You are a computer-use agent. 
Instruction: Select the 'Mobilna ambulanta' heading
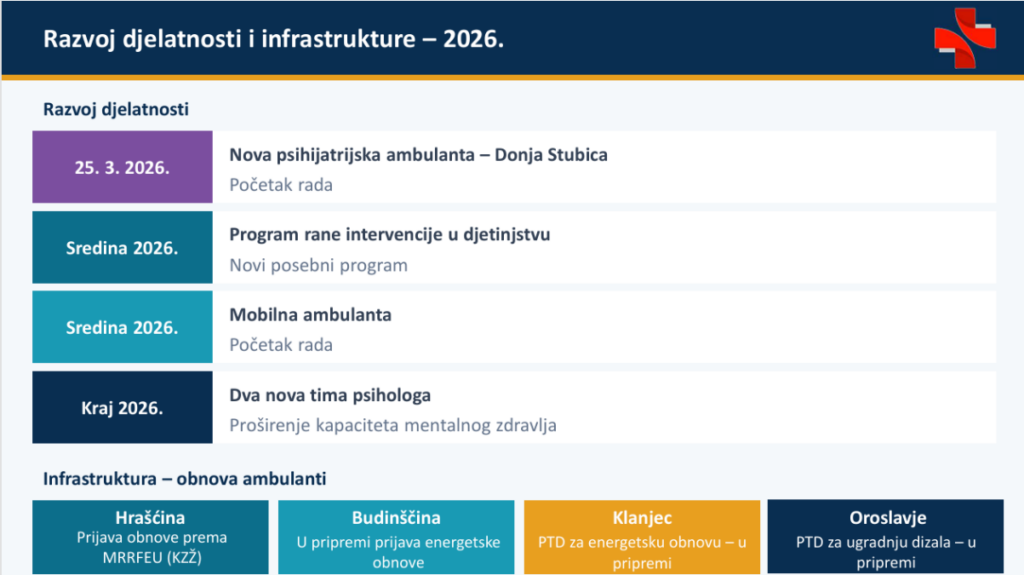click(310, 315)
